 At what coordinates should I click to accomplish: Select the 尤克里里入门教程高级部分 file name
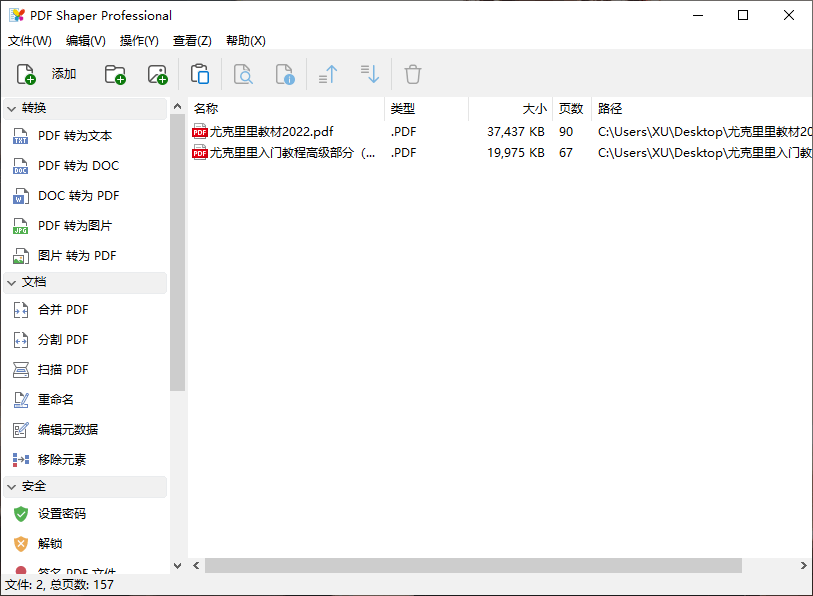tap(292, 153)
